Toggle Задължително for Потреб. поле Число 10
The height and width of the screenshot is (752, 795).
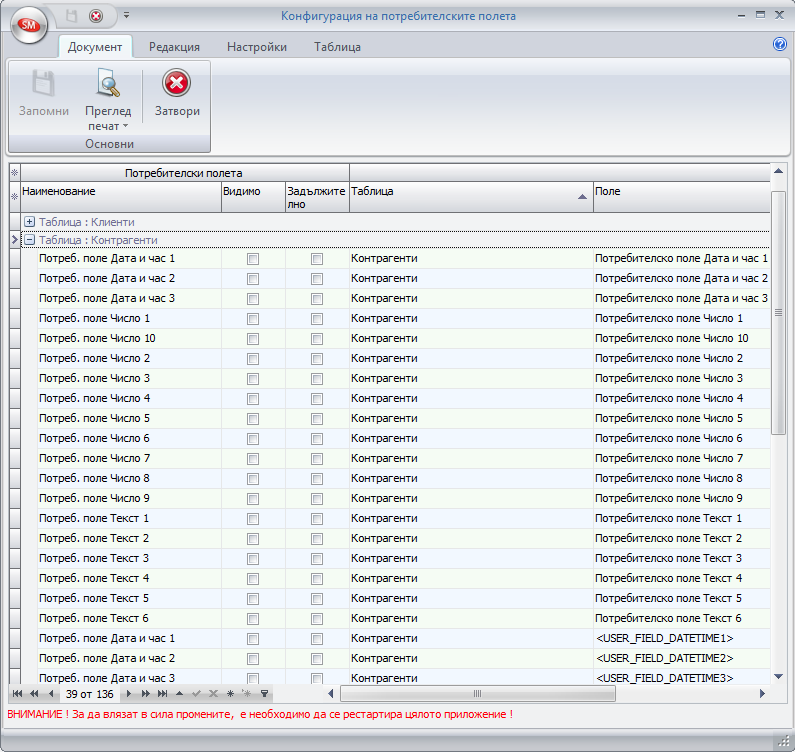tap(317, 339)
